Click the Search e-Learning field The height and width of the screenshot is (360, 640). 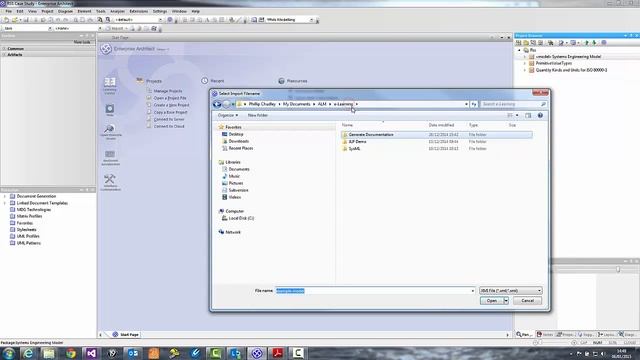513,104
